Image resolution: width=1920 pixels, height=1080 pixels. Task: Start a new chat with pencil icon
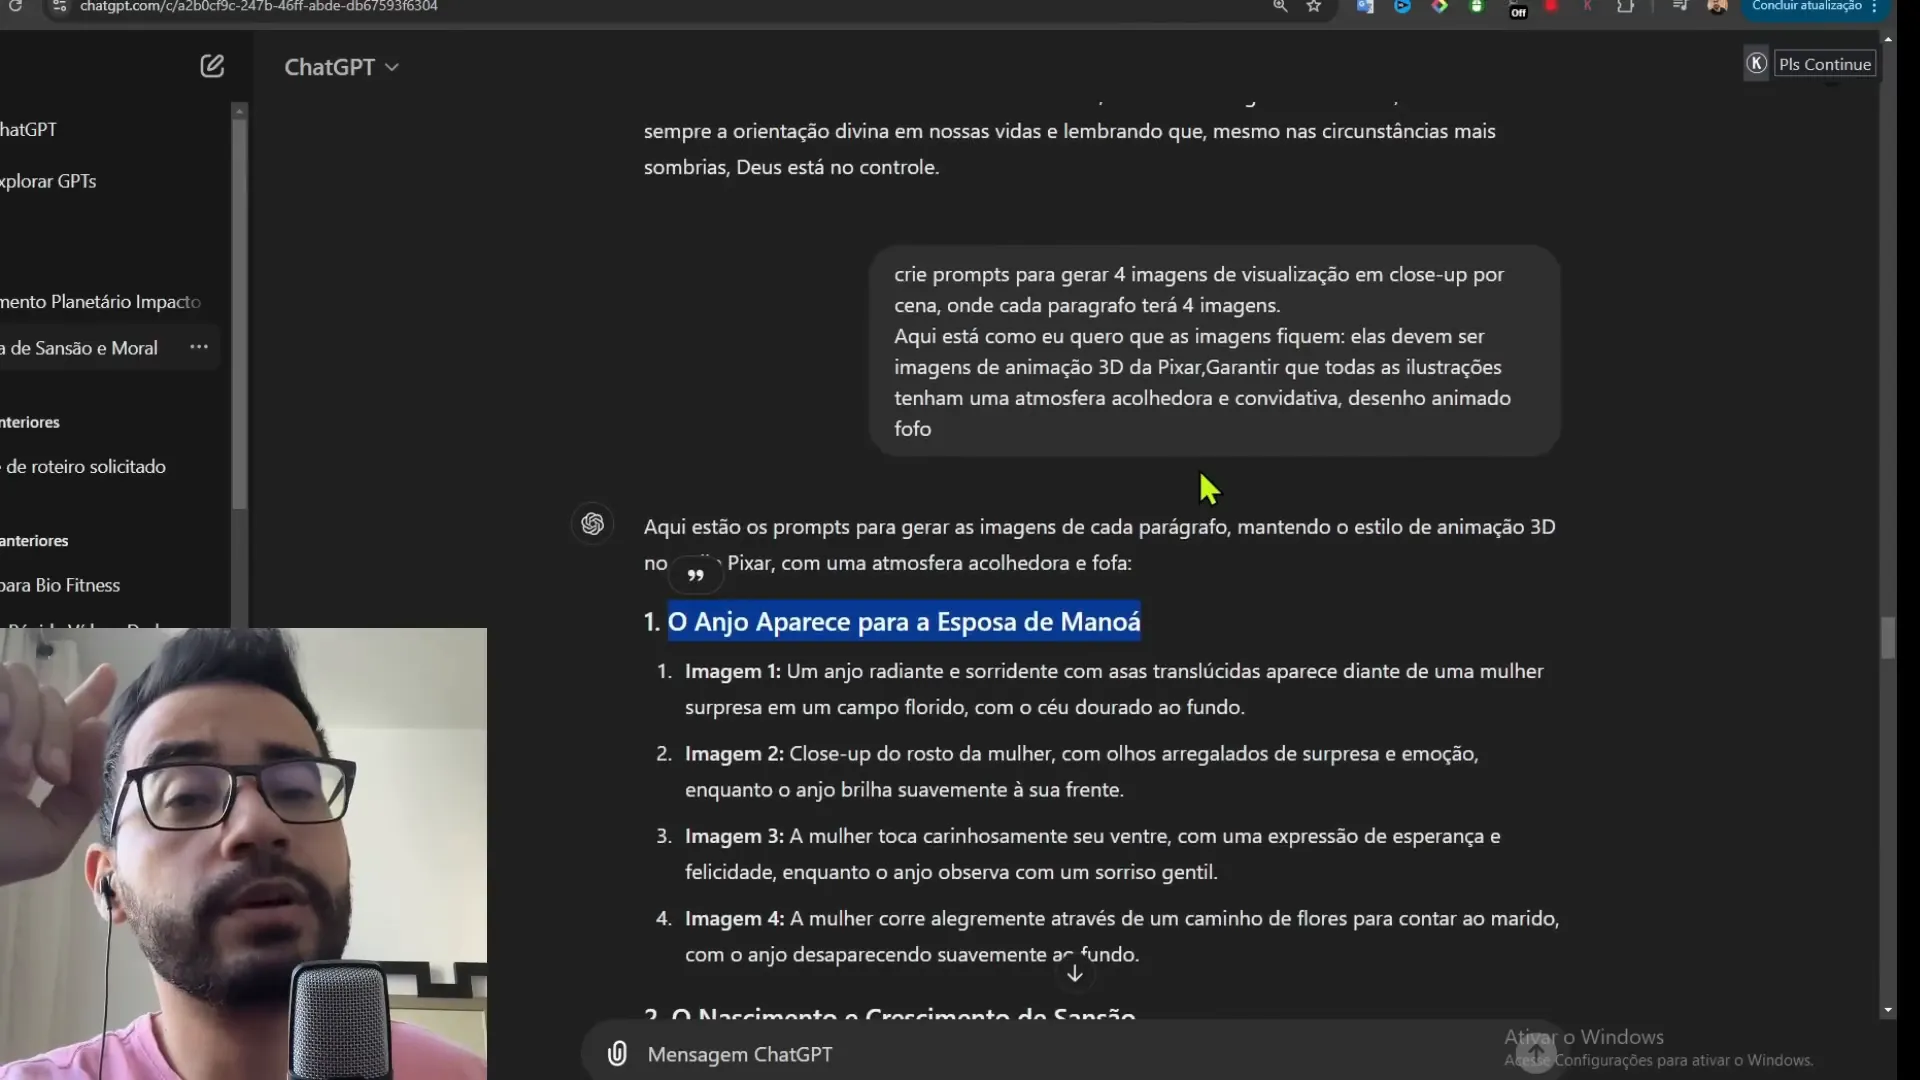tap(211, 66)
